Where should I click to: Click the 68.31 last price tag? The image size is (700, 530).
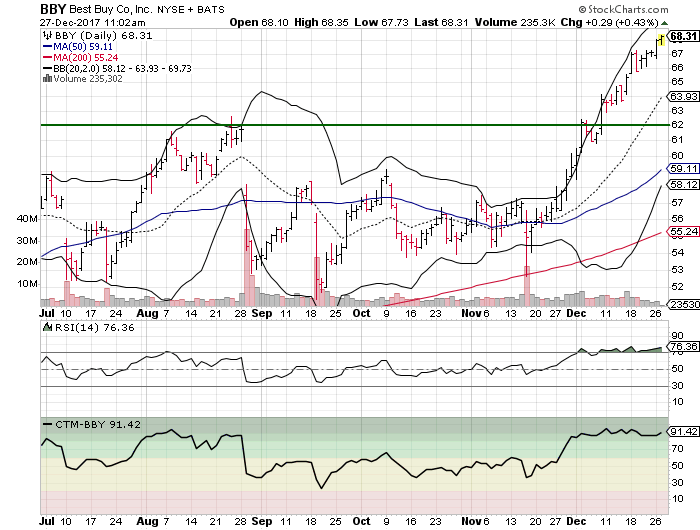(684, 36)
